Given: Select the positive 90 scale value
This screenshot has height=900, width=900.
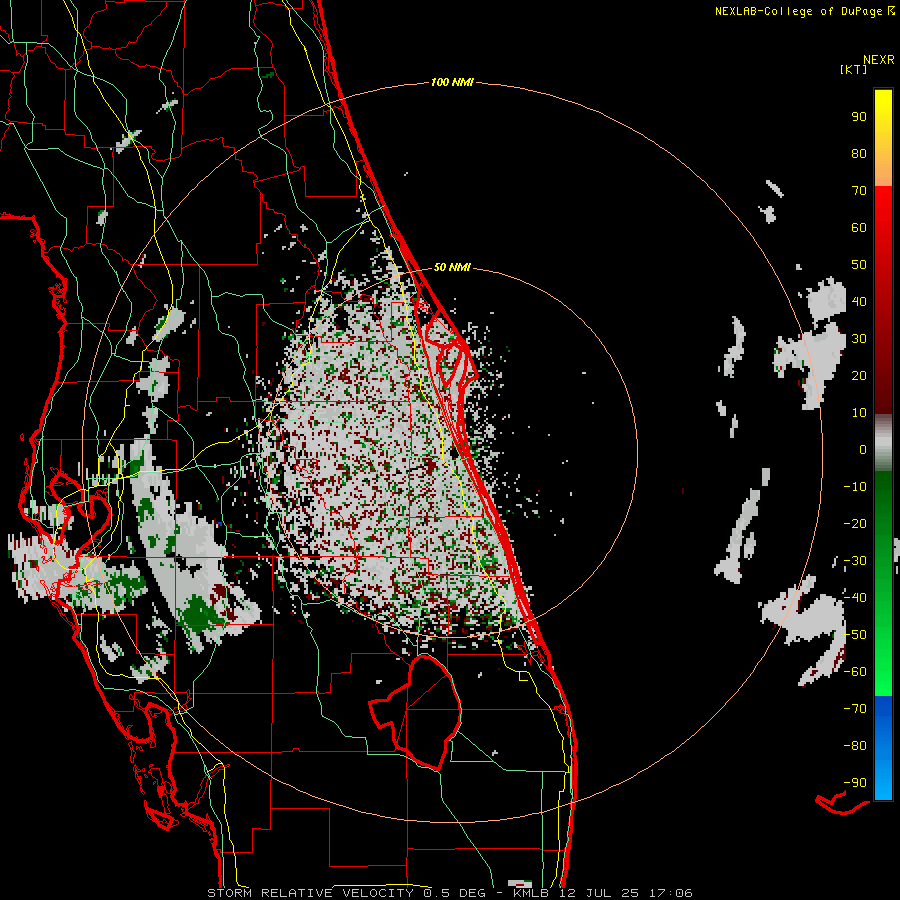Looking at the screenshot, I should [x=859, y=117].
